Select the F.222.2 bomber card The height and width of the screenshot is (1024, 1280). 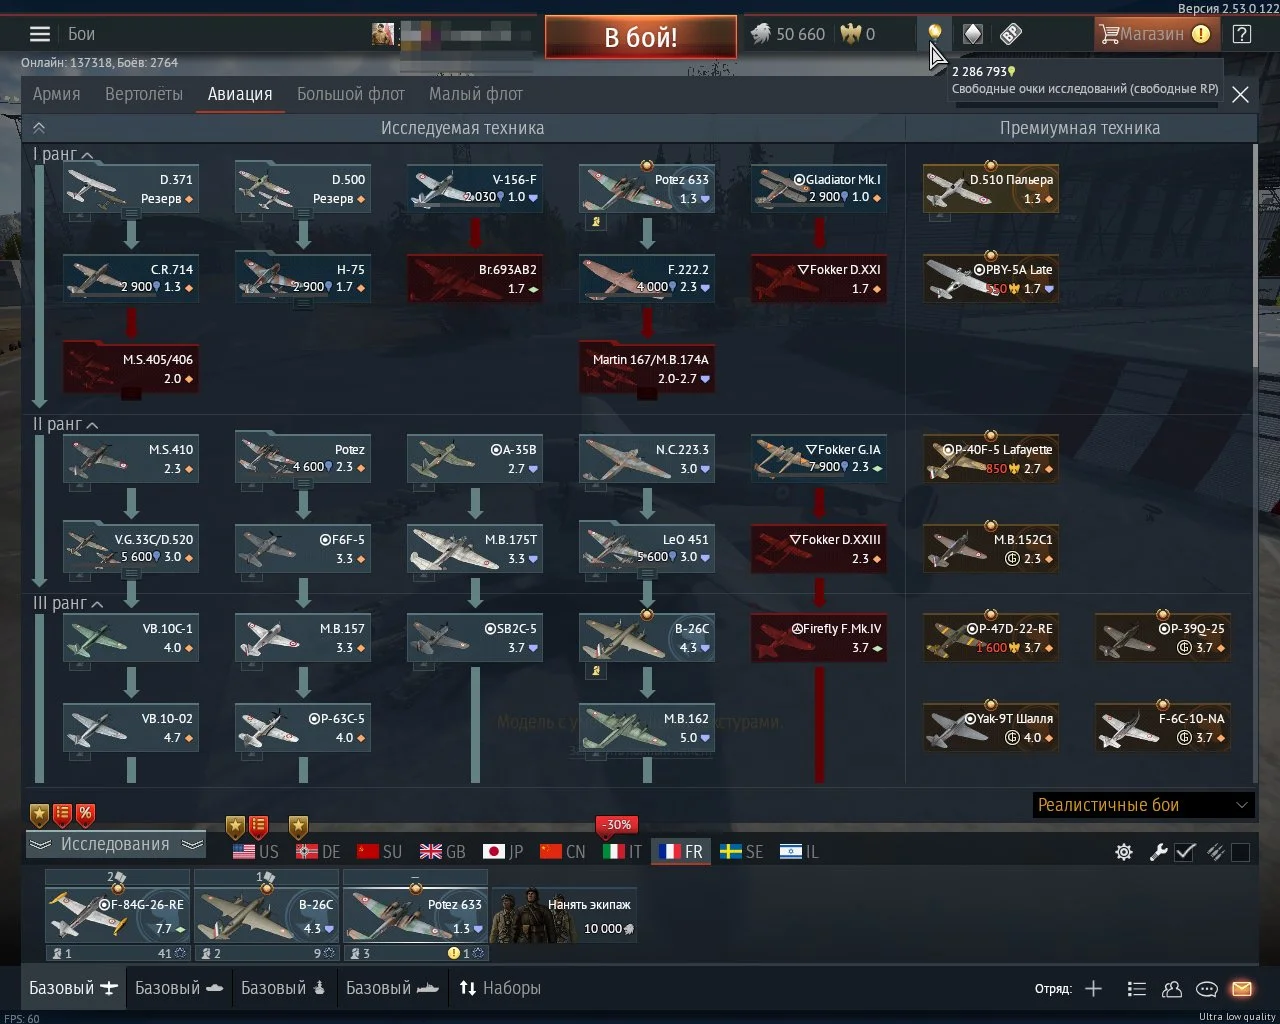[647, 278]
